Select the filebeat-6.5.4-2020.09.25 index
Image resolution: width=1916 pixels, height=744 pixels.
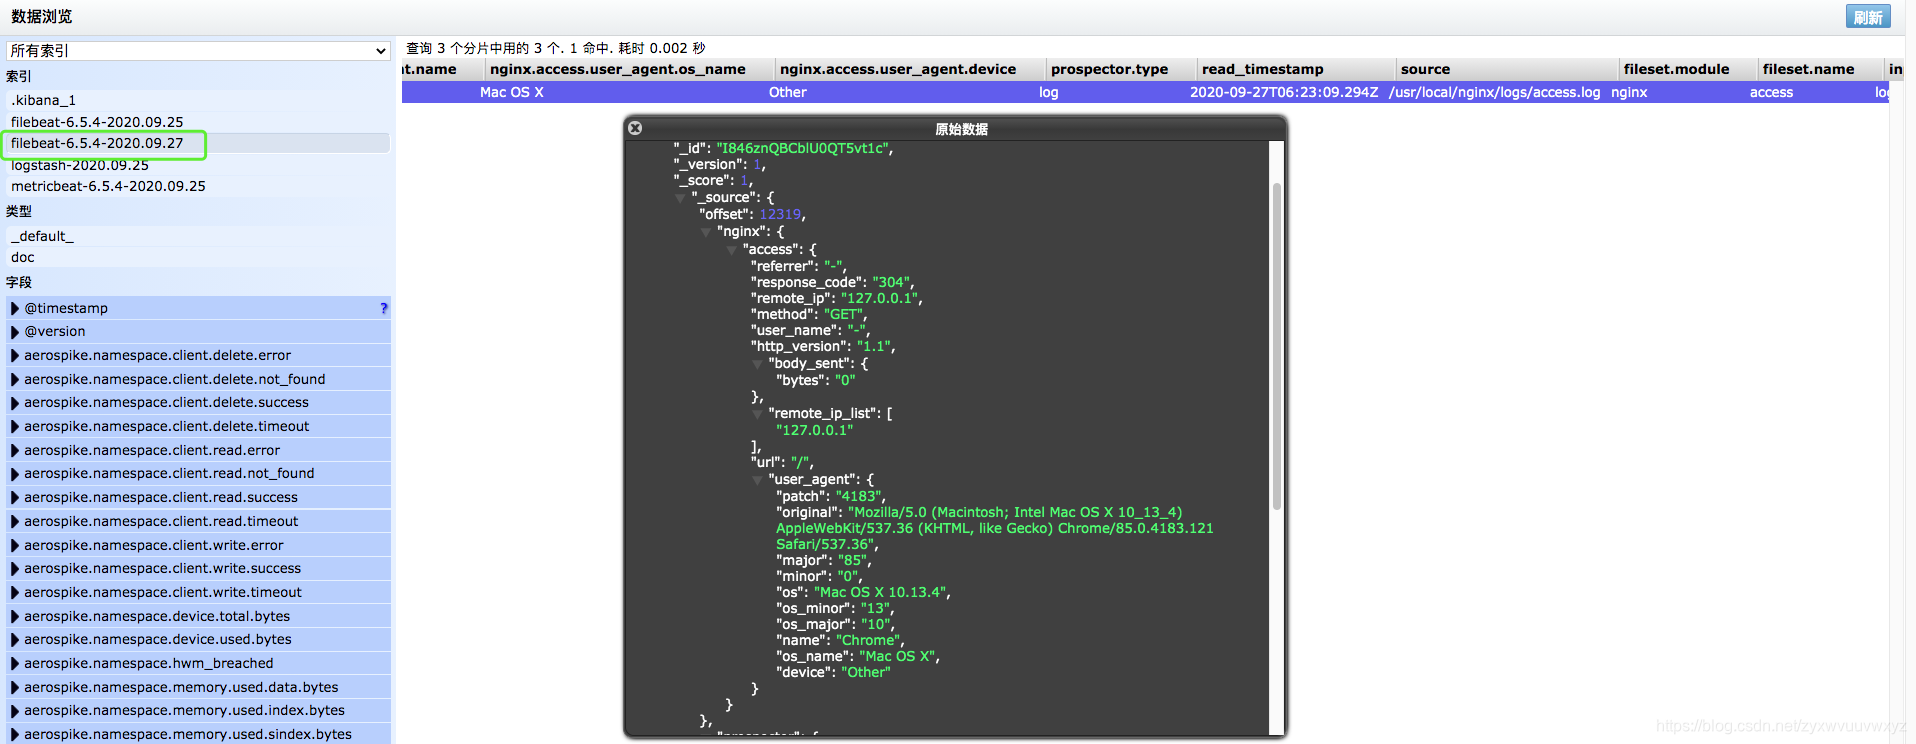198,122
